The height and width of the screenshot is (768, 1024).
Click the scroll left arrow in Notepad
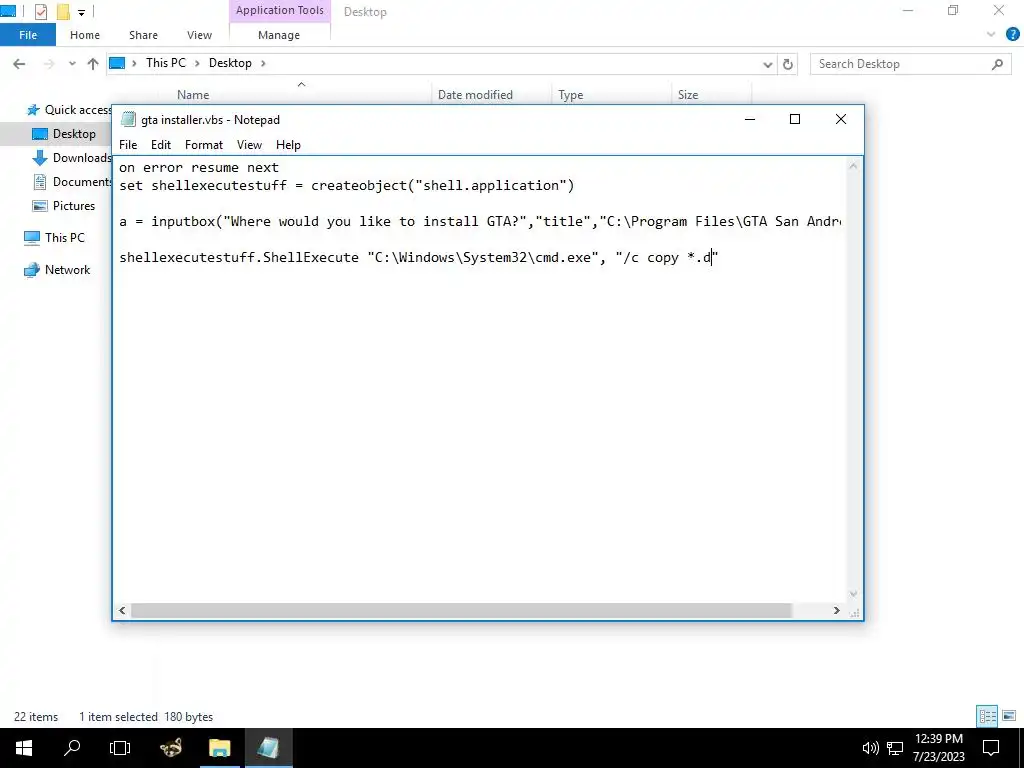click(122, 611)
